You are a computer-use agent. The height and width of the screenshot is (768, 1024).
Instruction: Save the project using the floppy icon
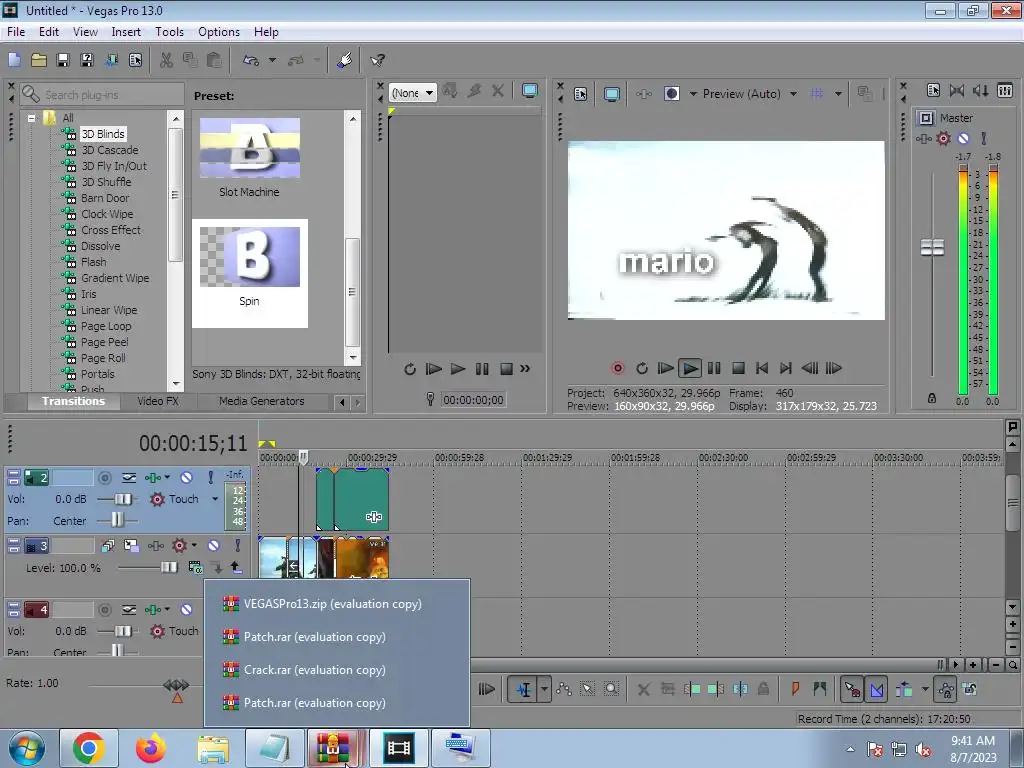click(x=63, y=60)
